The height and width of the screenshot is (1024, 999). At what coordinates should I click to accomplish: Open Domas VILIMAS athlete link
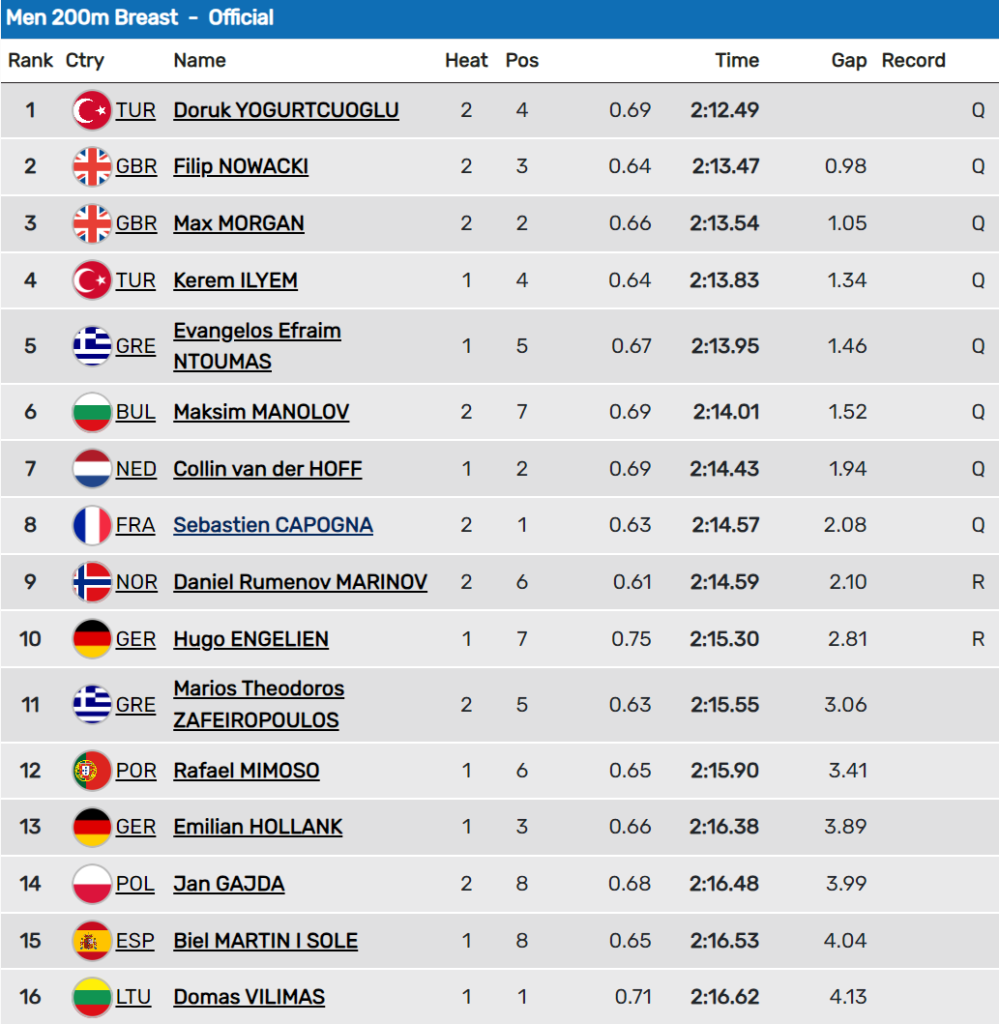point(249,997)
